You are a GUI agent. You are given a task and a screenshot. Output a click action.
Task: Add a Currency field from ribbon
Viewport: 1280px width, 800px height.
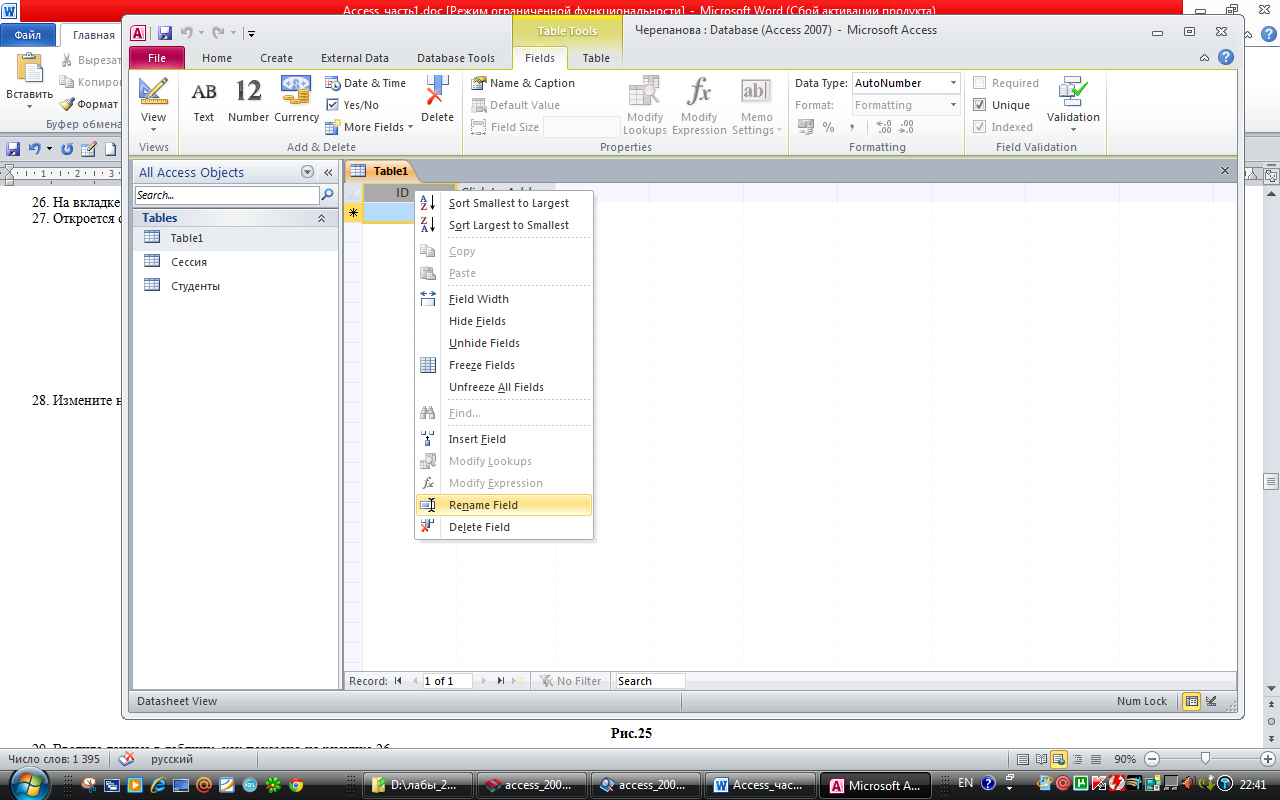[x=296, y=101]
